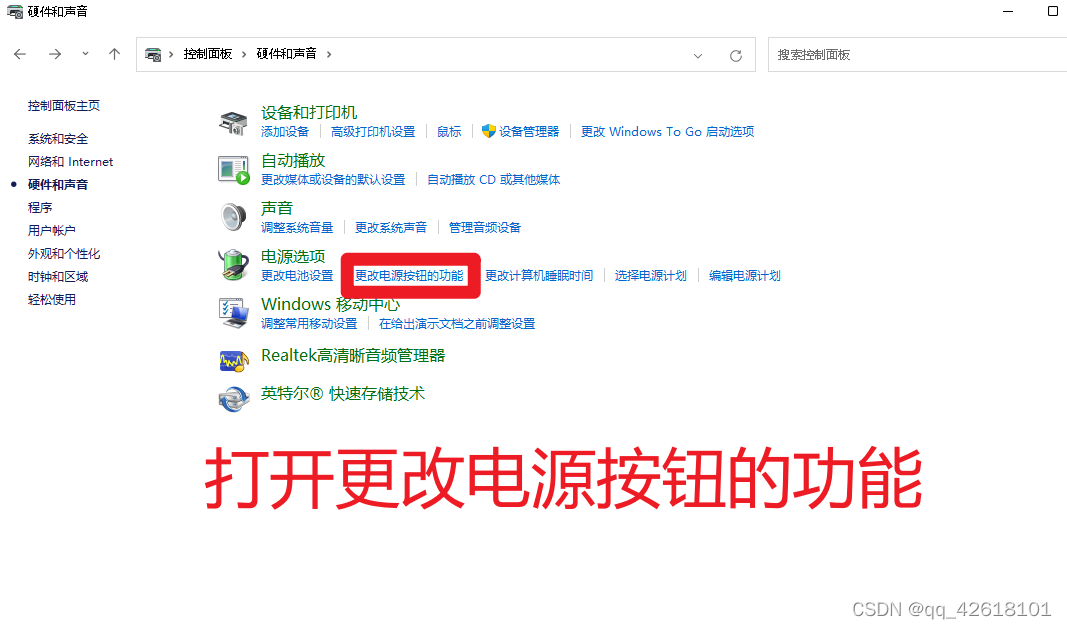
Task: Open the 电源选项 heading
Action: coord(293,257)
